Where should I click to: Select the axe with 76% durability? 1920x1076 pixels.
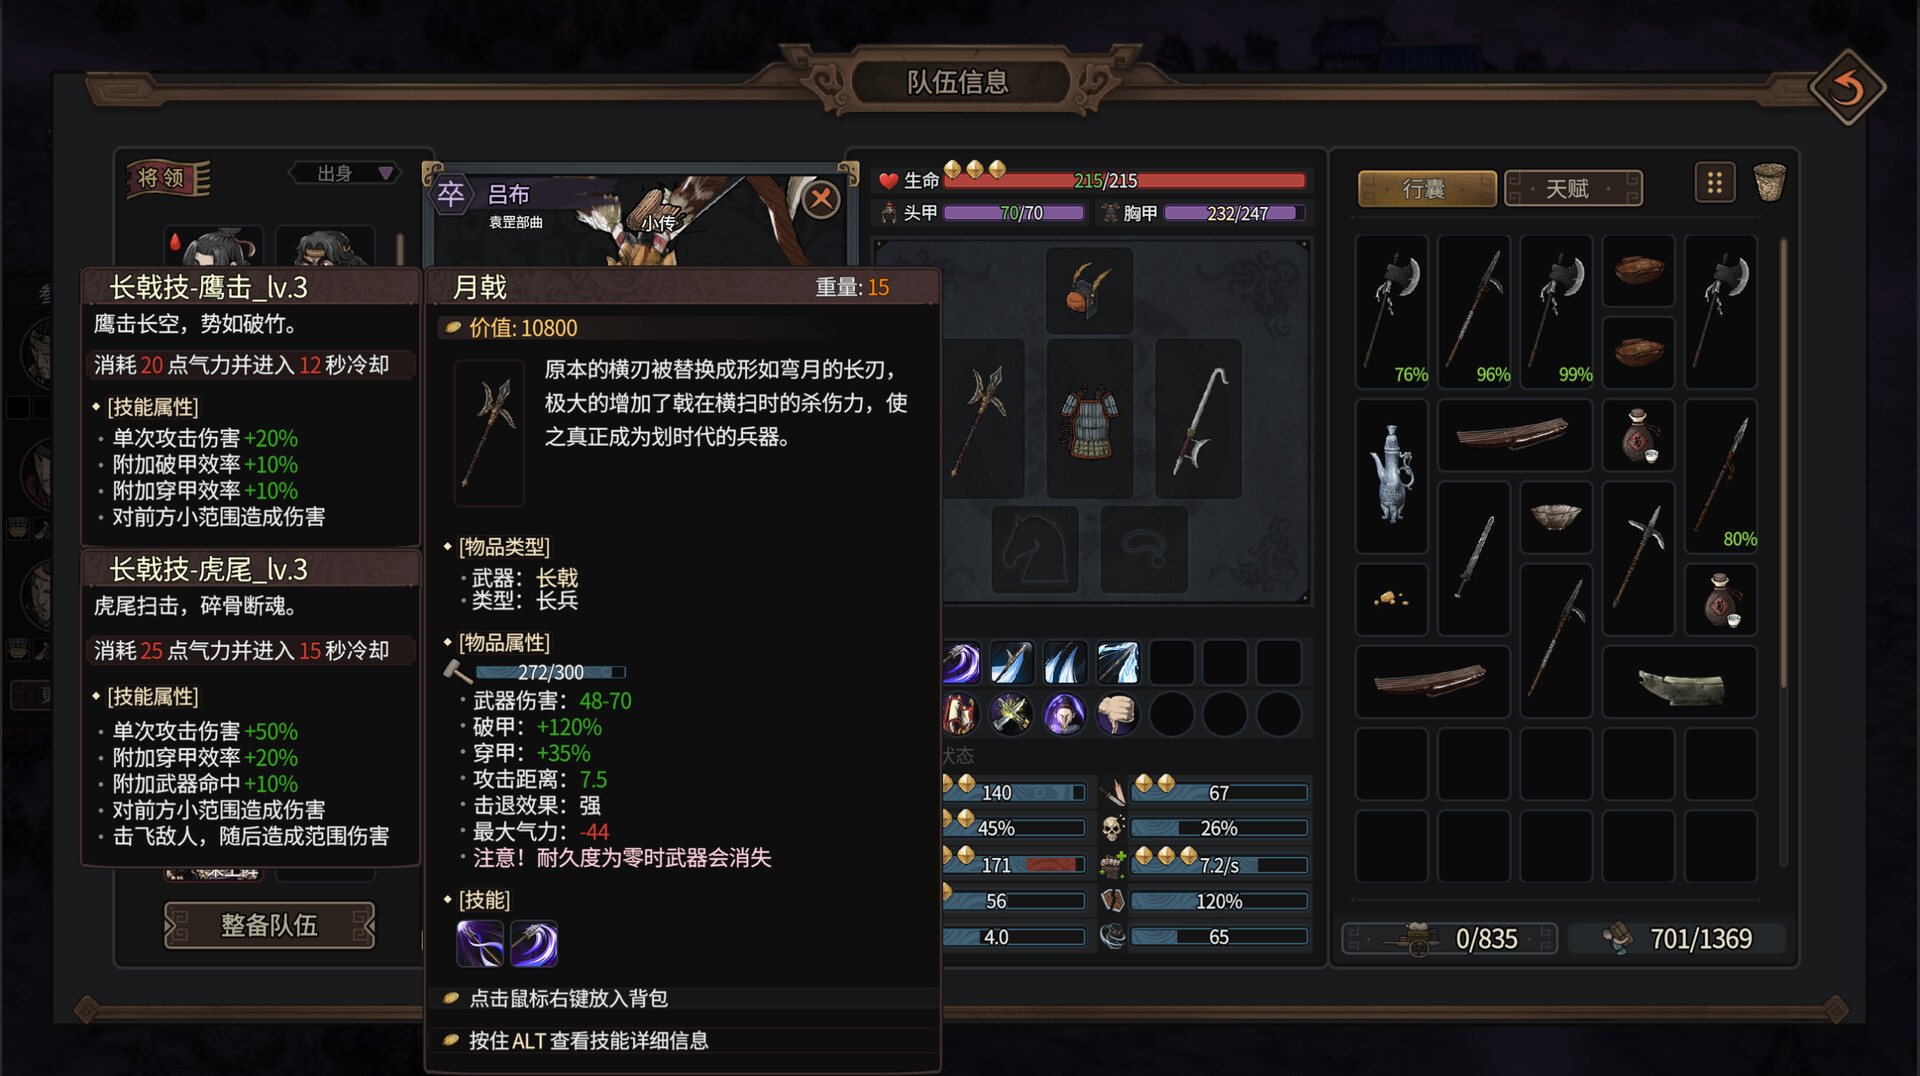(x=1392, y=311)
